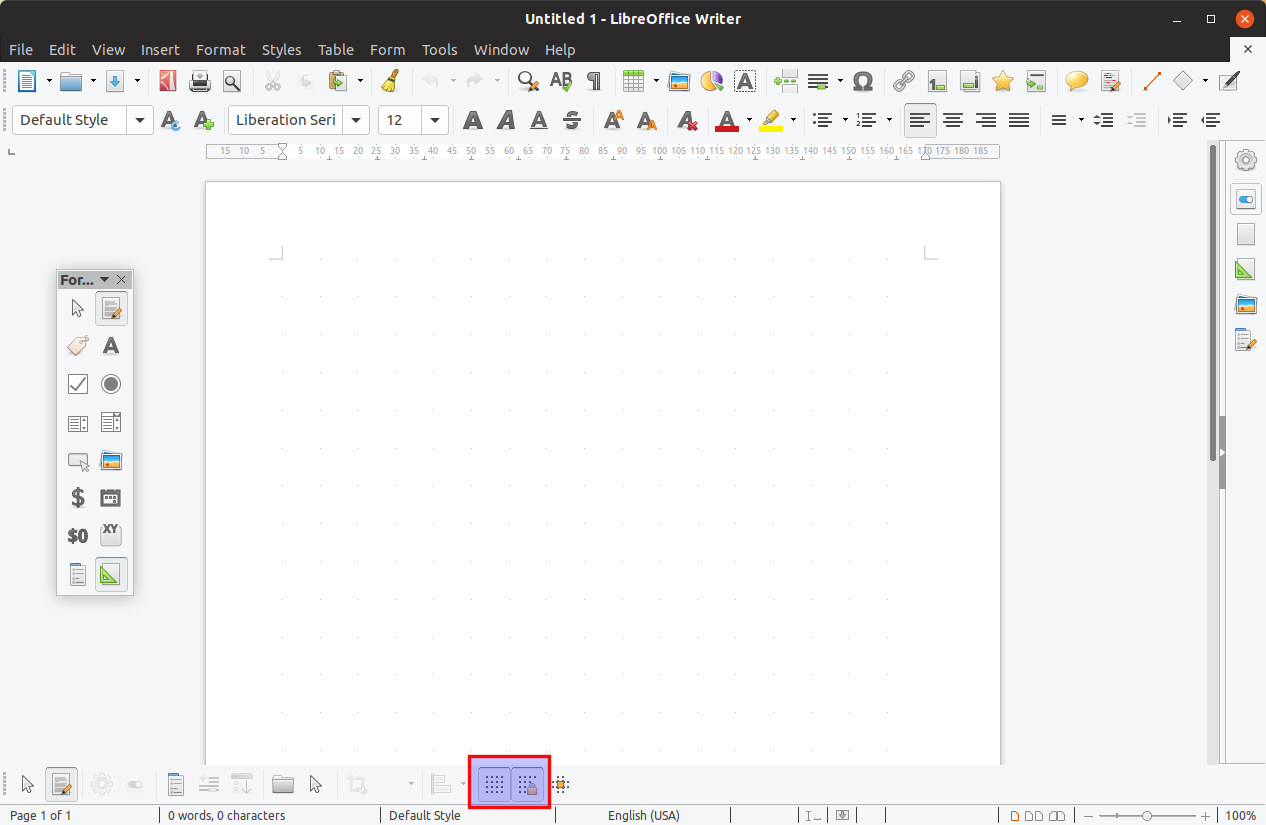
Task: Click the Clone Formatting paintbrush icon
Action: pyautogui.click(x=391, y=81)
